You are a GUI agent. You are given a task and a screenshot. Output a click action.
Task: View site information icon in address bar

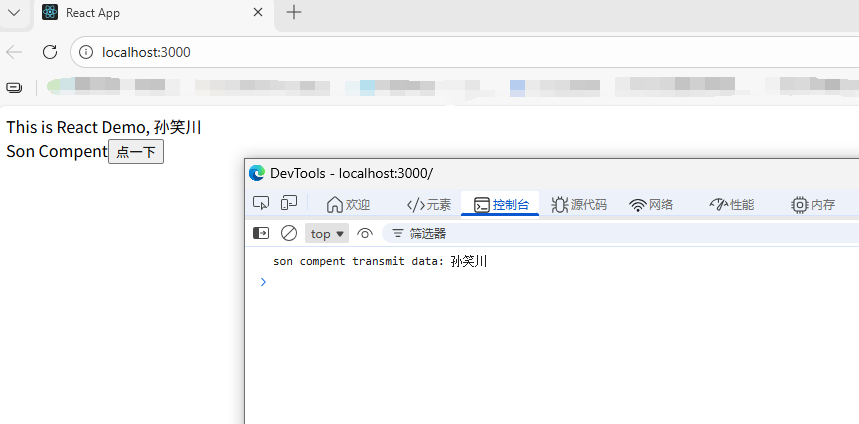(85, 52)
